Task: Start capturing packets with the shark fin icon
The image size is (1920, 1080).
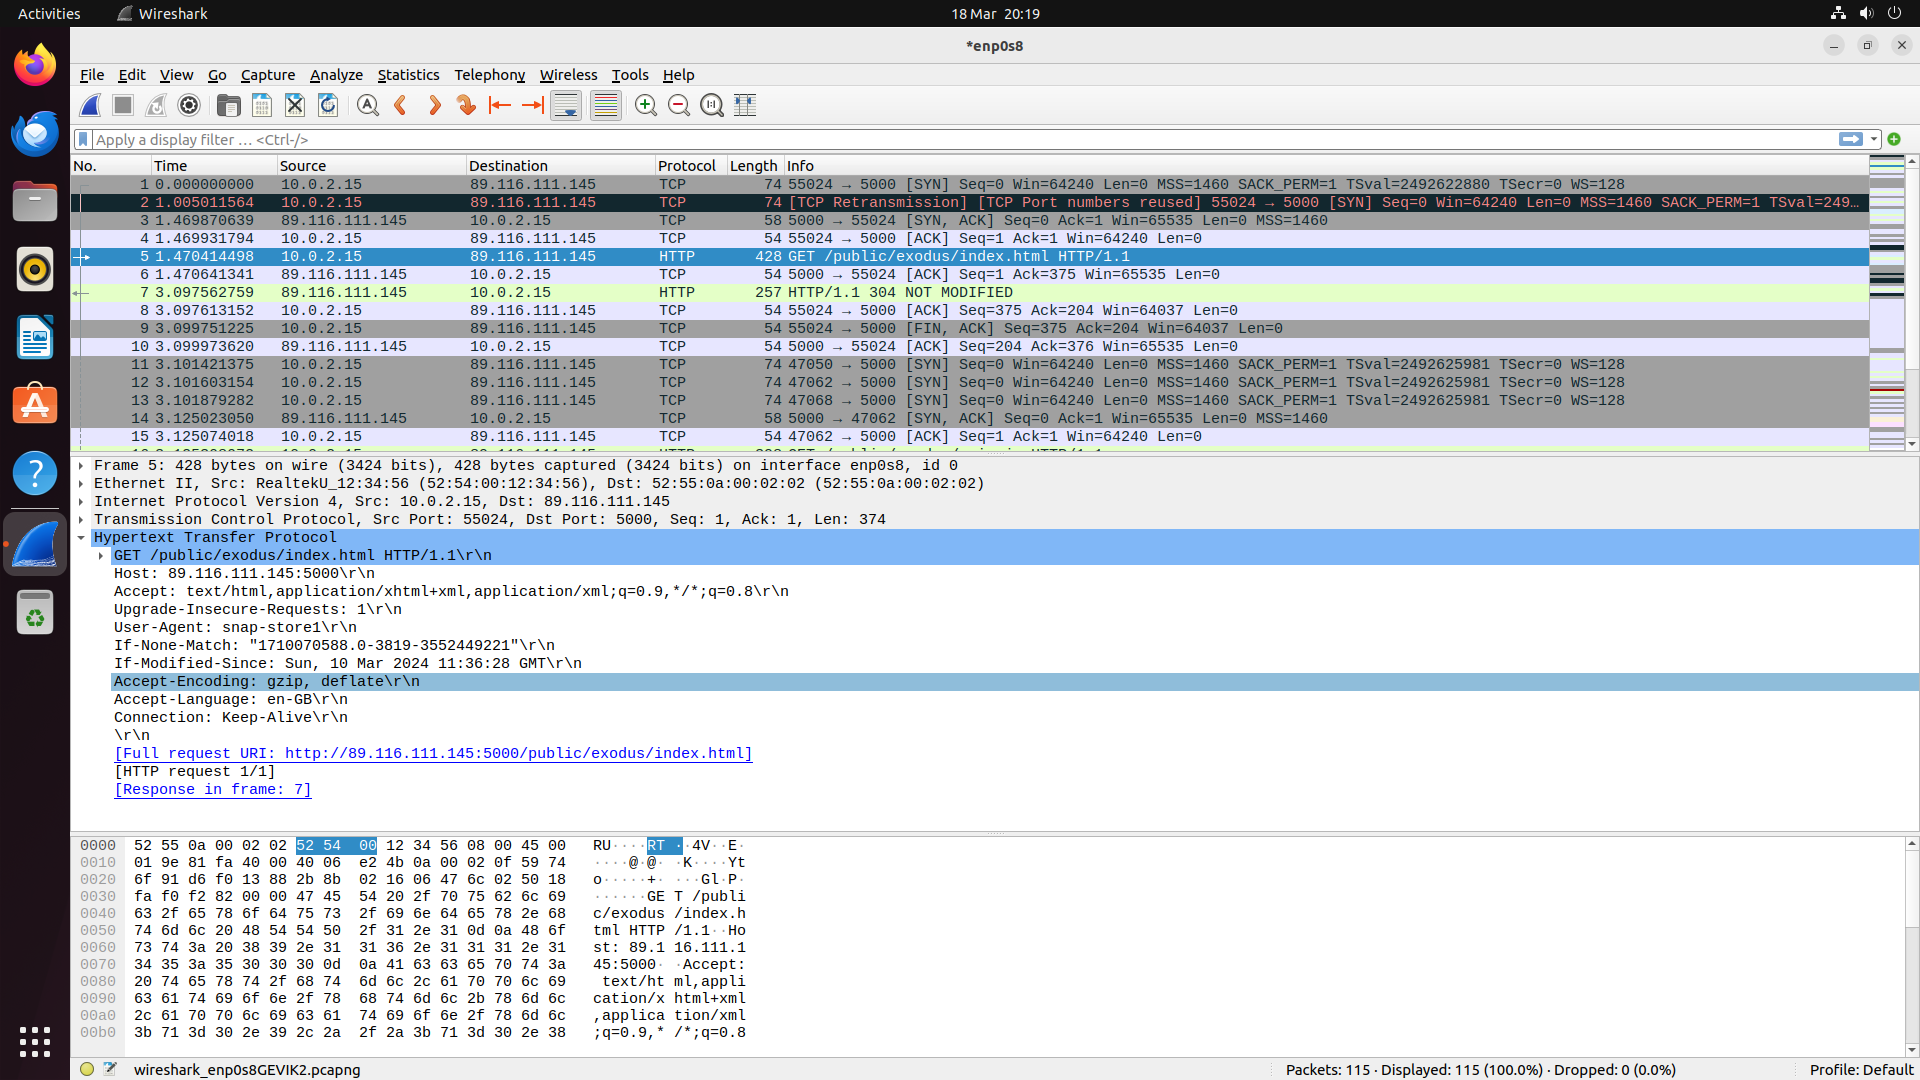Action: coord(90,105)
